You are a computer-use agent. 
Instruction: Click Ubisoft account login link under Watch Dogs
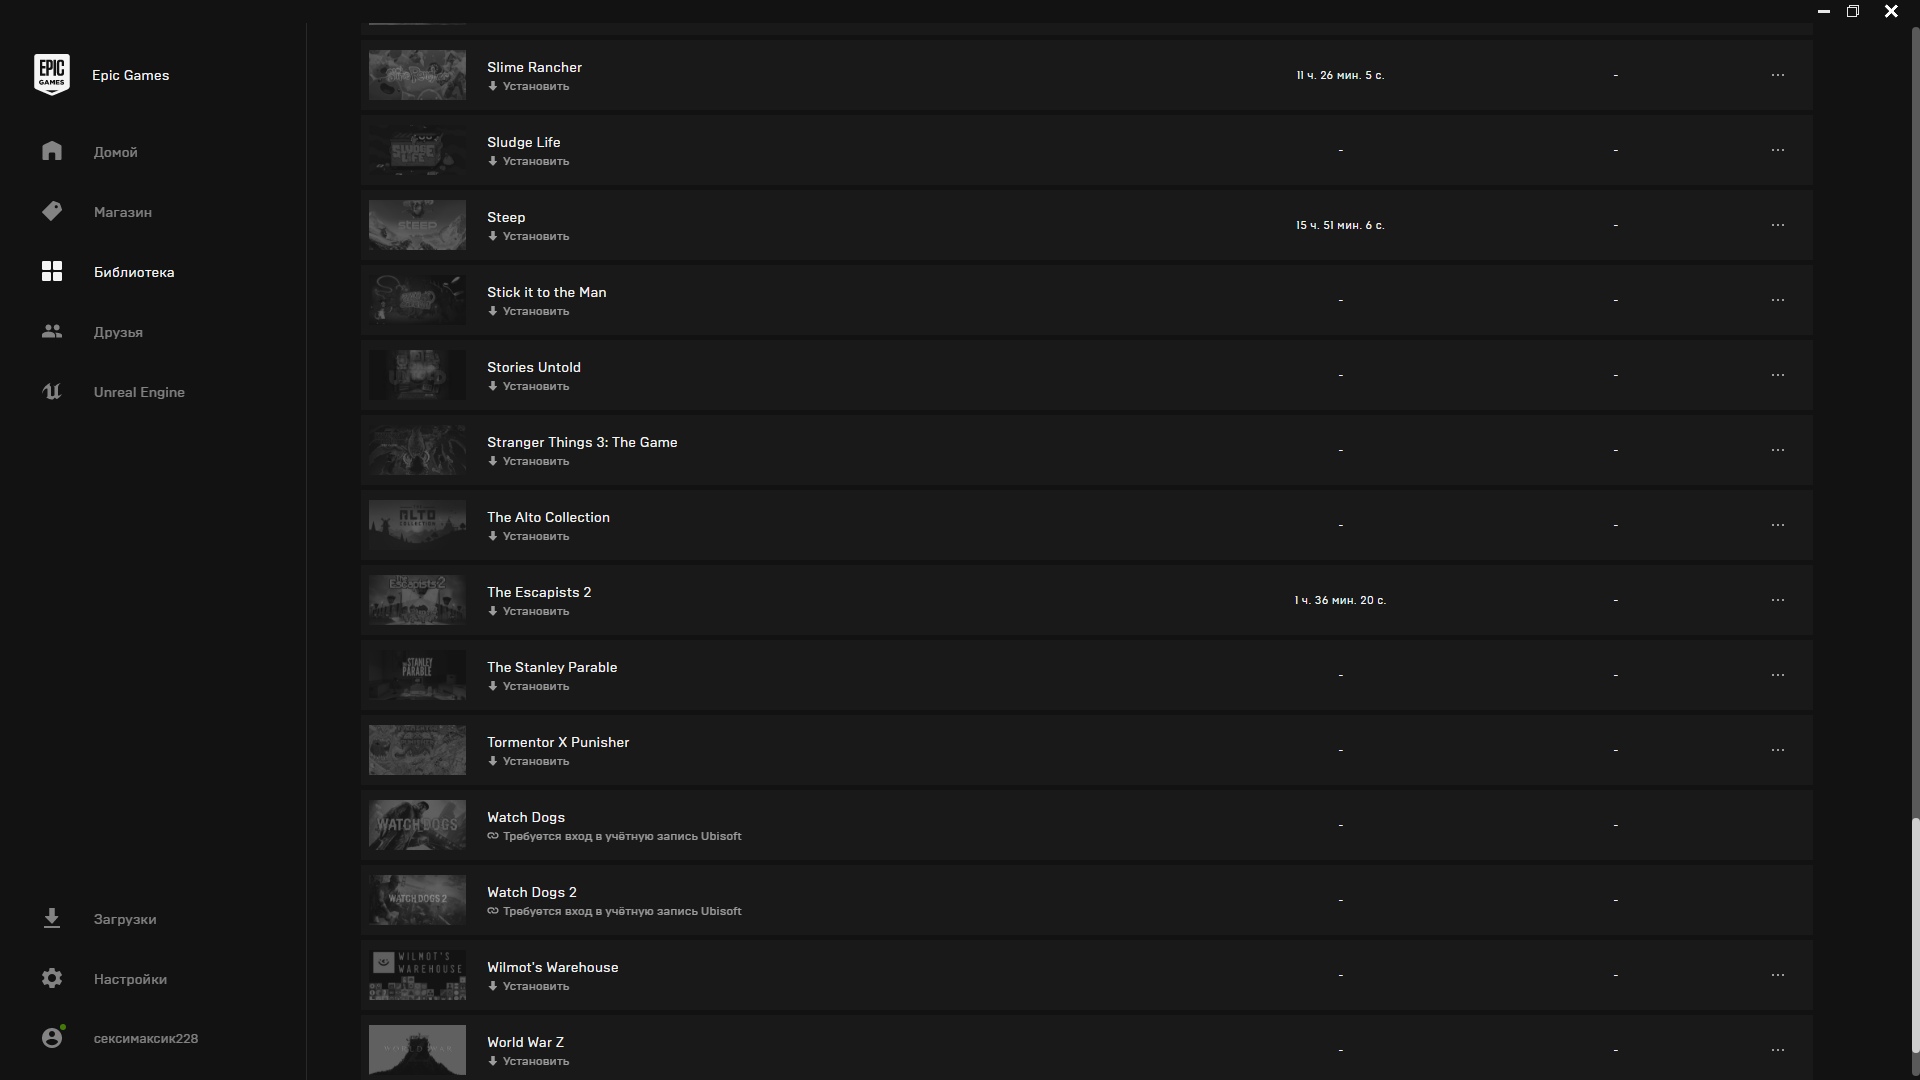point(614,836)
